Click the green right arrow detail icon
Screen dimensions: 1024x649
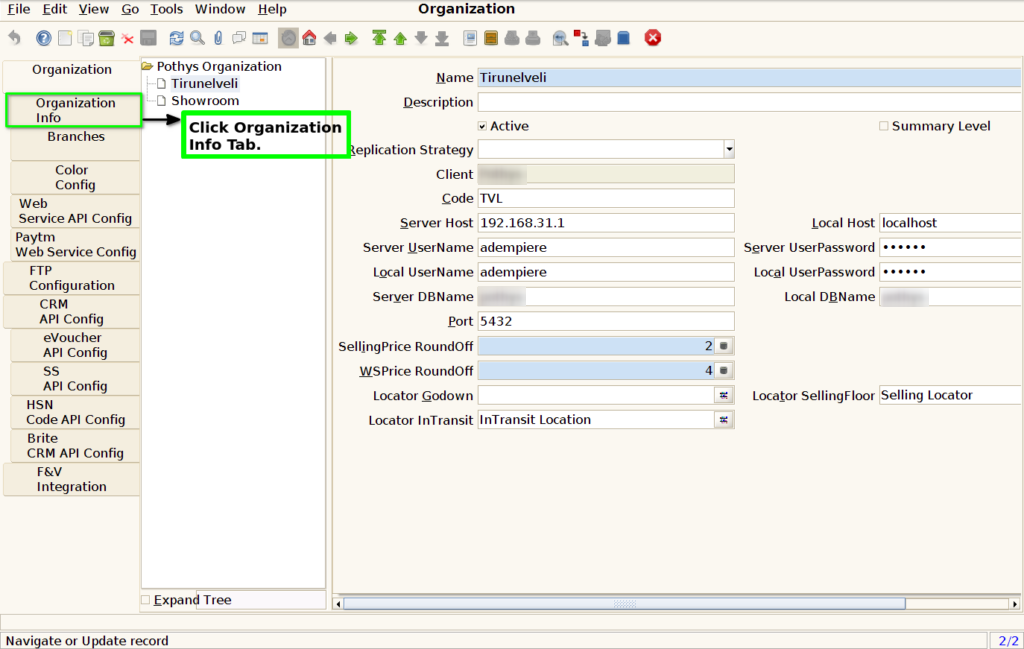(351, 38)
